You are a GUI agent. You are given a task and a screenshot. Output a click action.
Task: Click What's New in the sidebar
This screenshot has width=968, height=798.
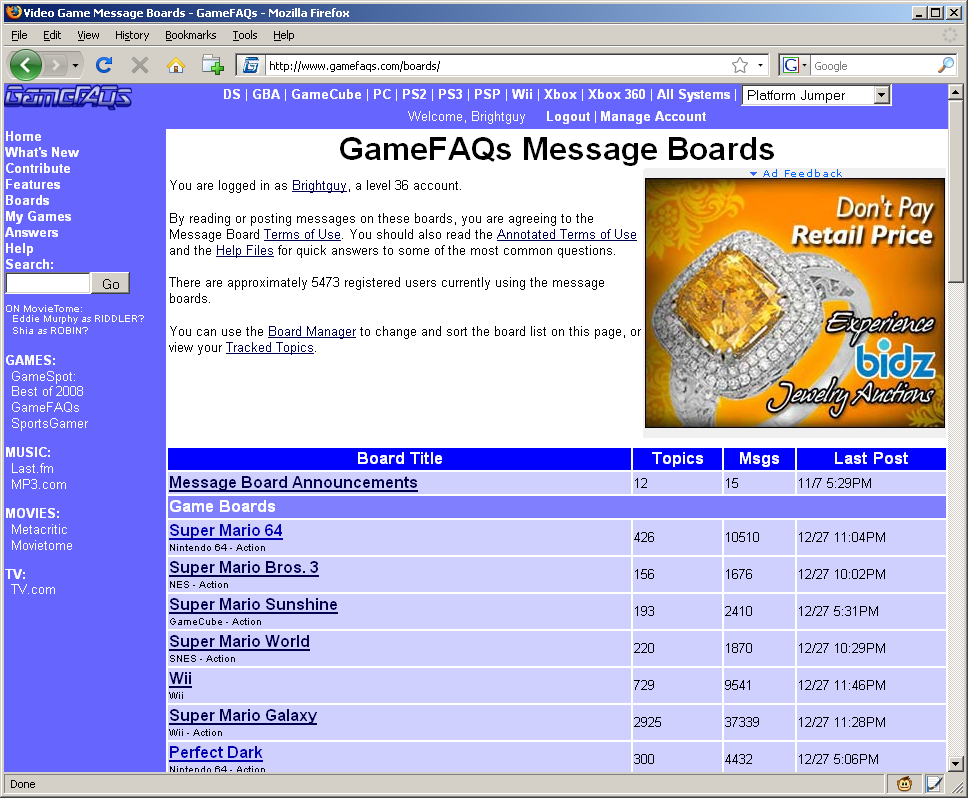[x=42, y=152]
